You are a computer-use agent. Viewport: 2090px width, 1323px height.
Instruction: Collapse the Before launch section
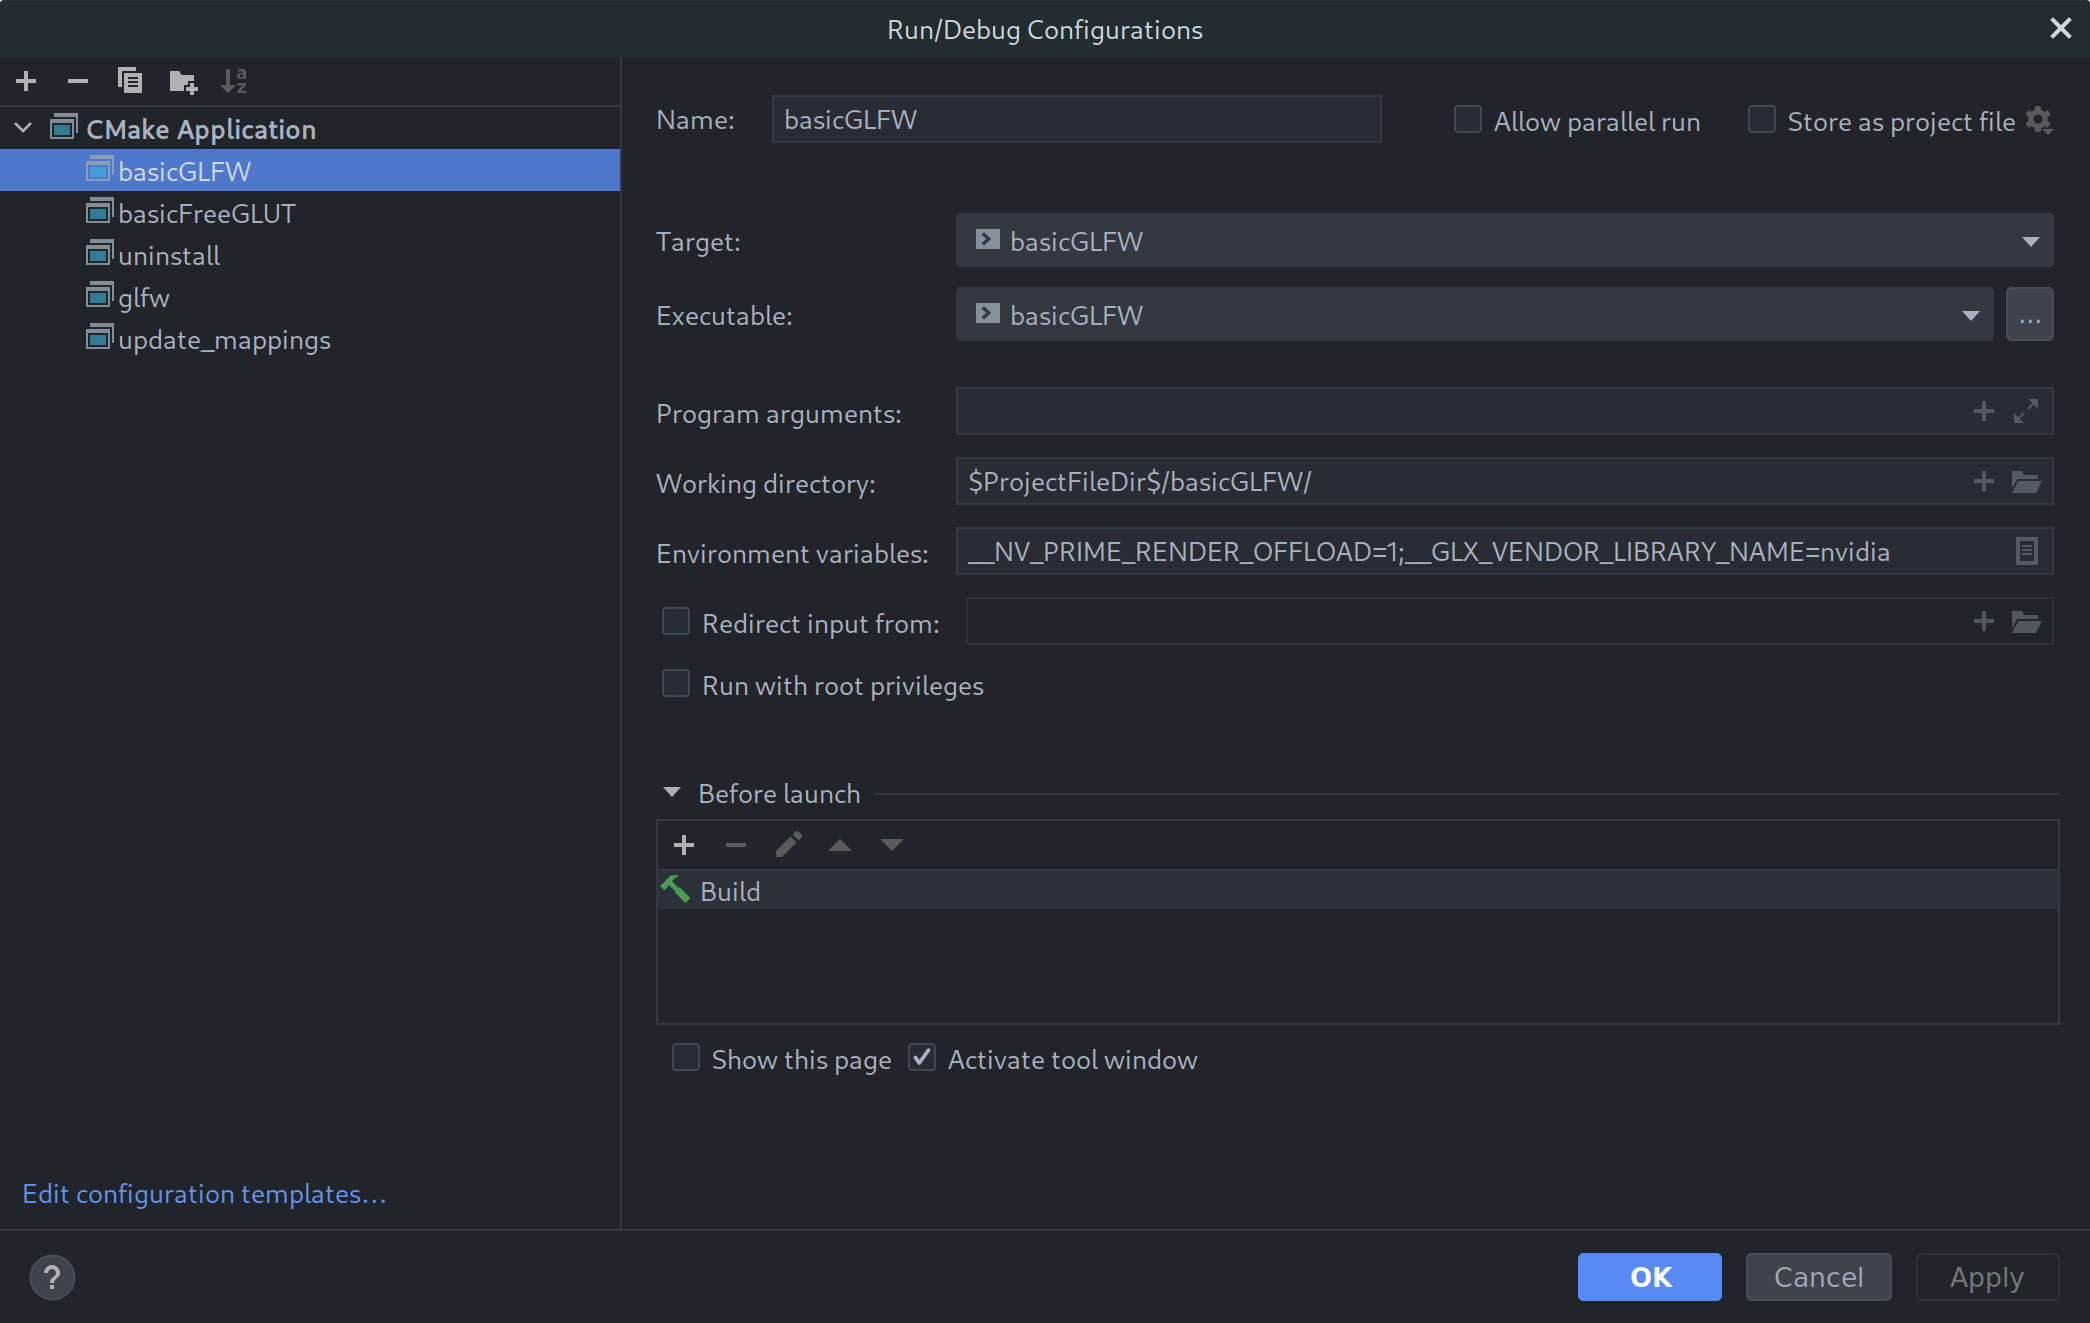pyautogui.click(x=672, y=793)
